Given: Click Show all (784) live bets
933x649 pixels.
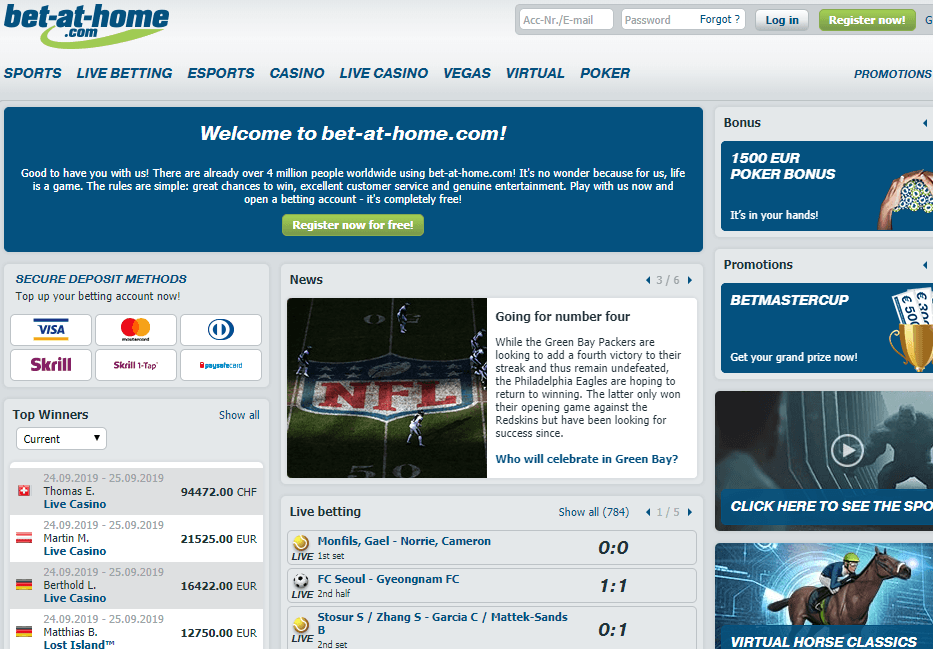Looking at the screenshot, I should click(x=594, y=512).
